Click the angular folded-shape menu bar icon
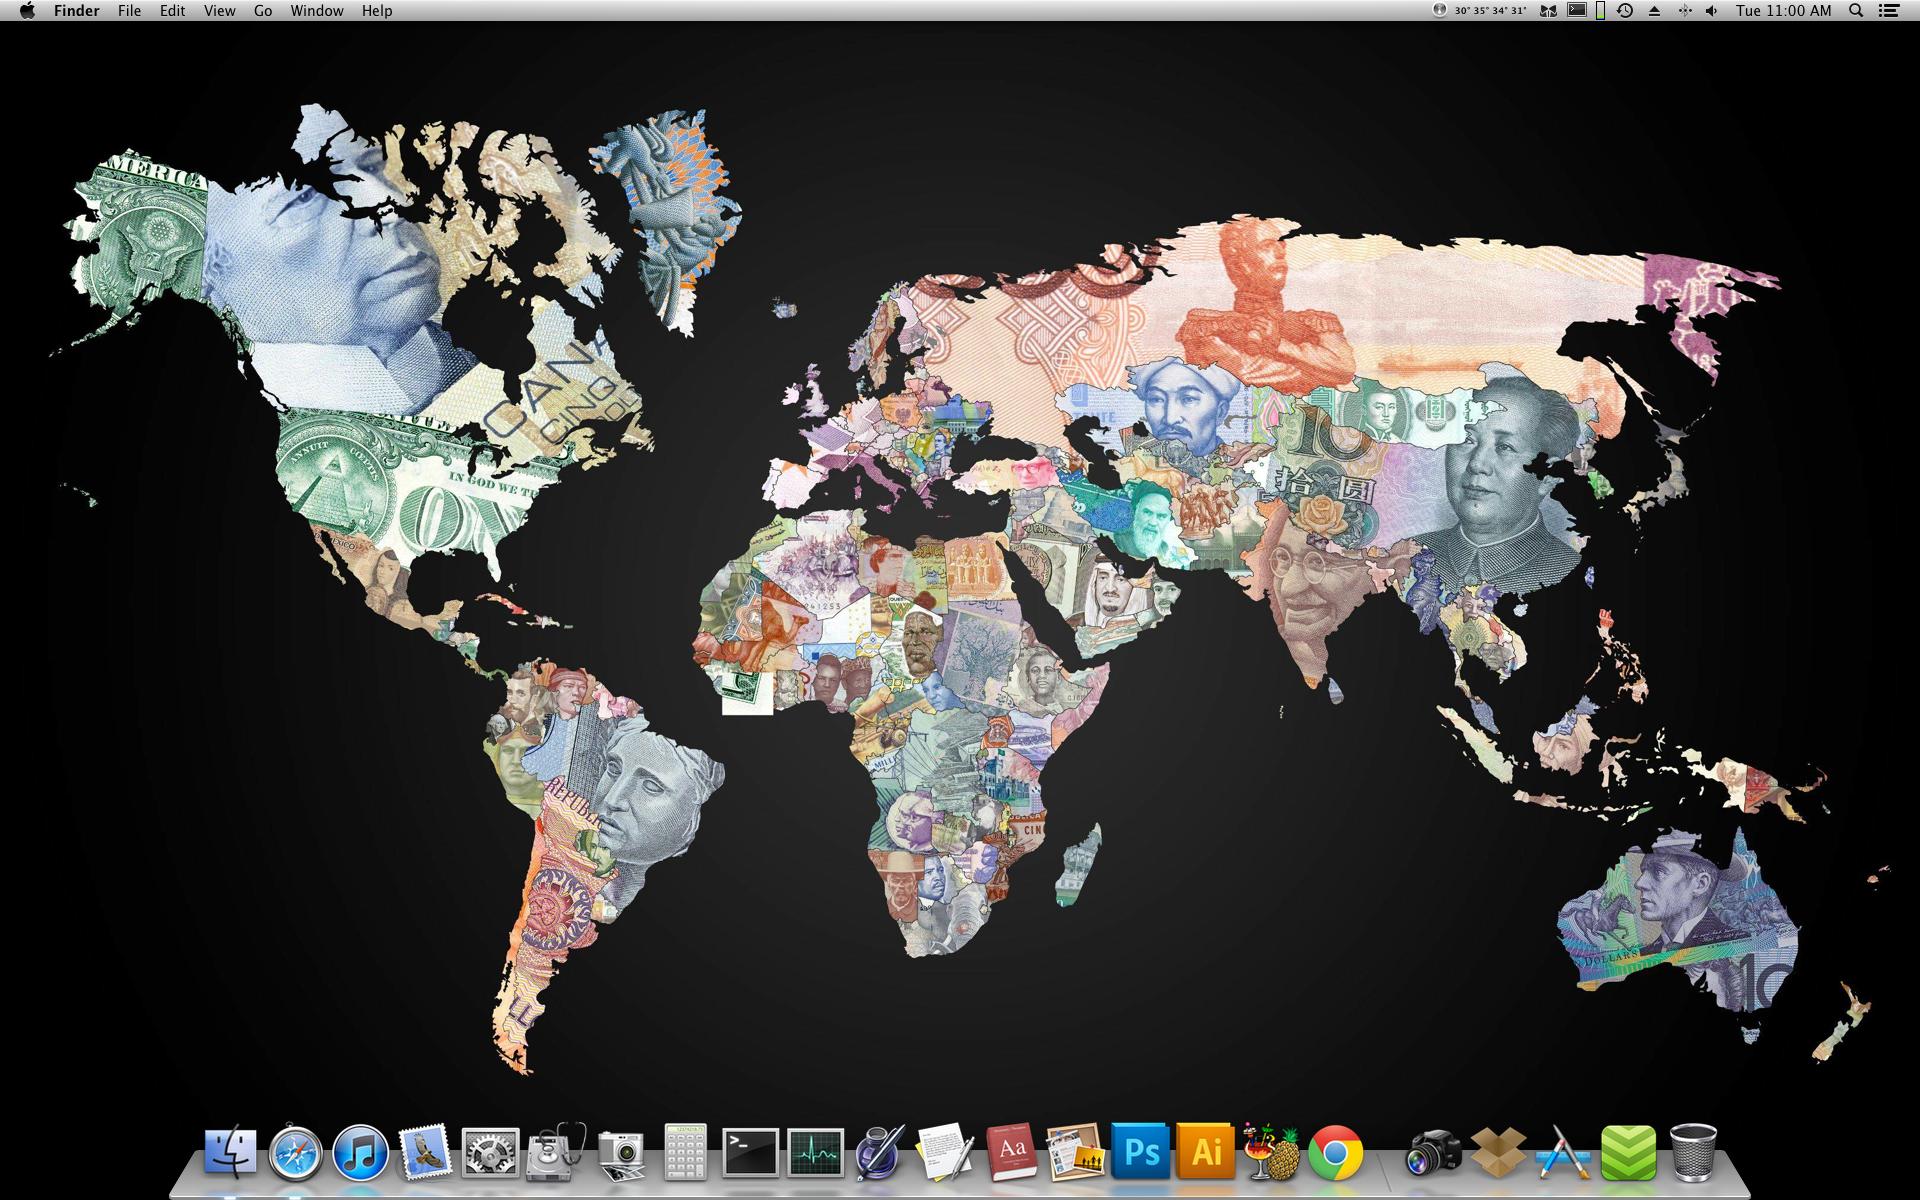Image resolution: width=1920 pixels, height=1200 pixels. [x=1548, y=11]
